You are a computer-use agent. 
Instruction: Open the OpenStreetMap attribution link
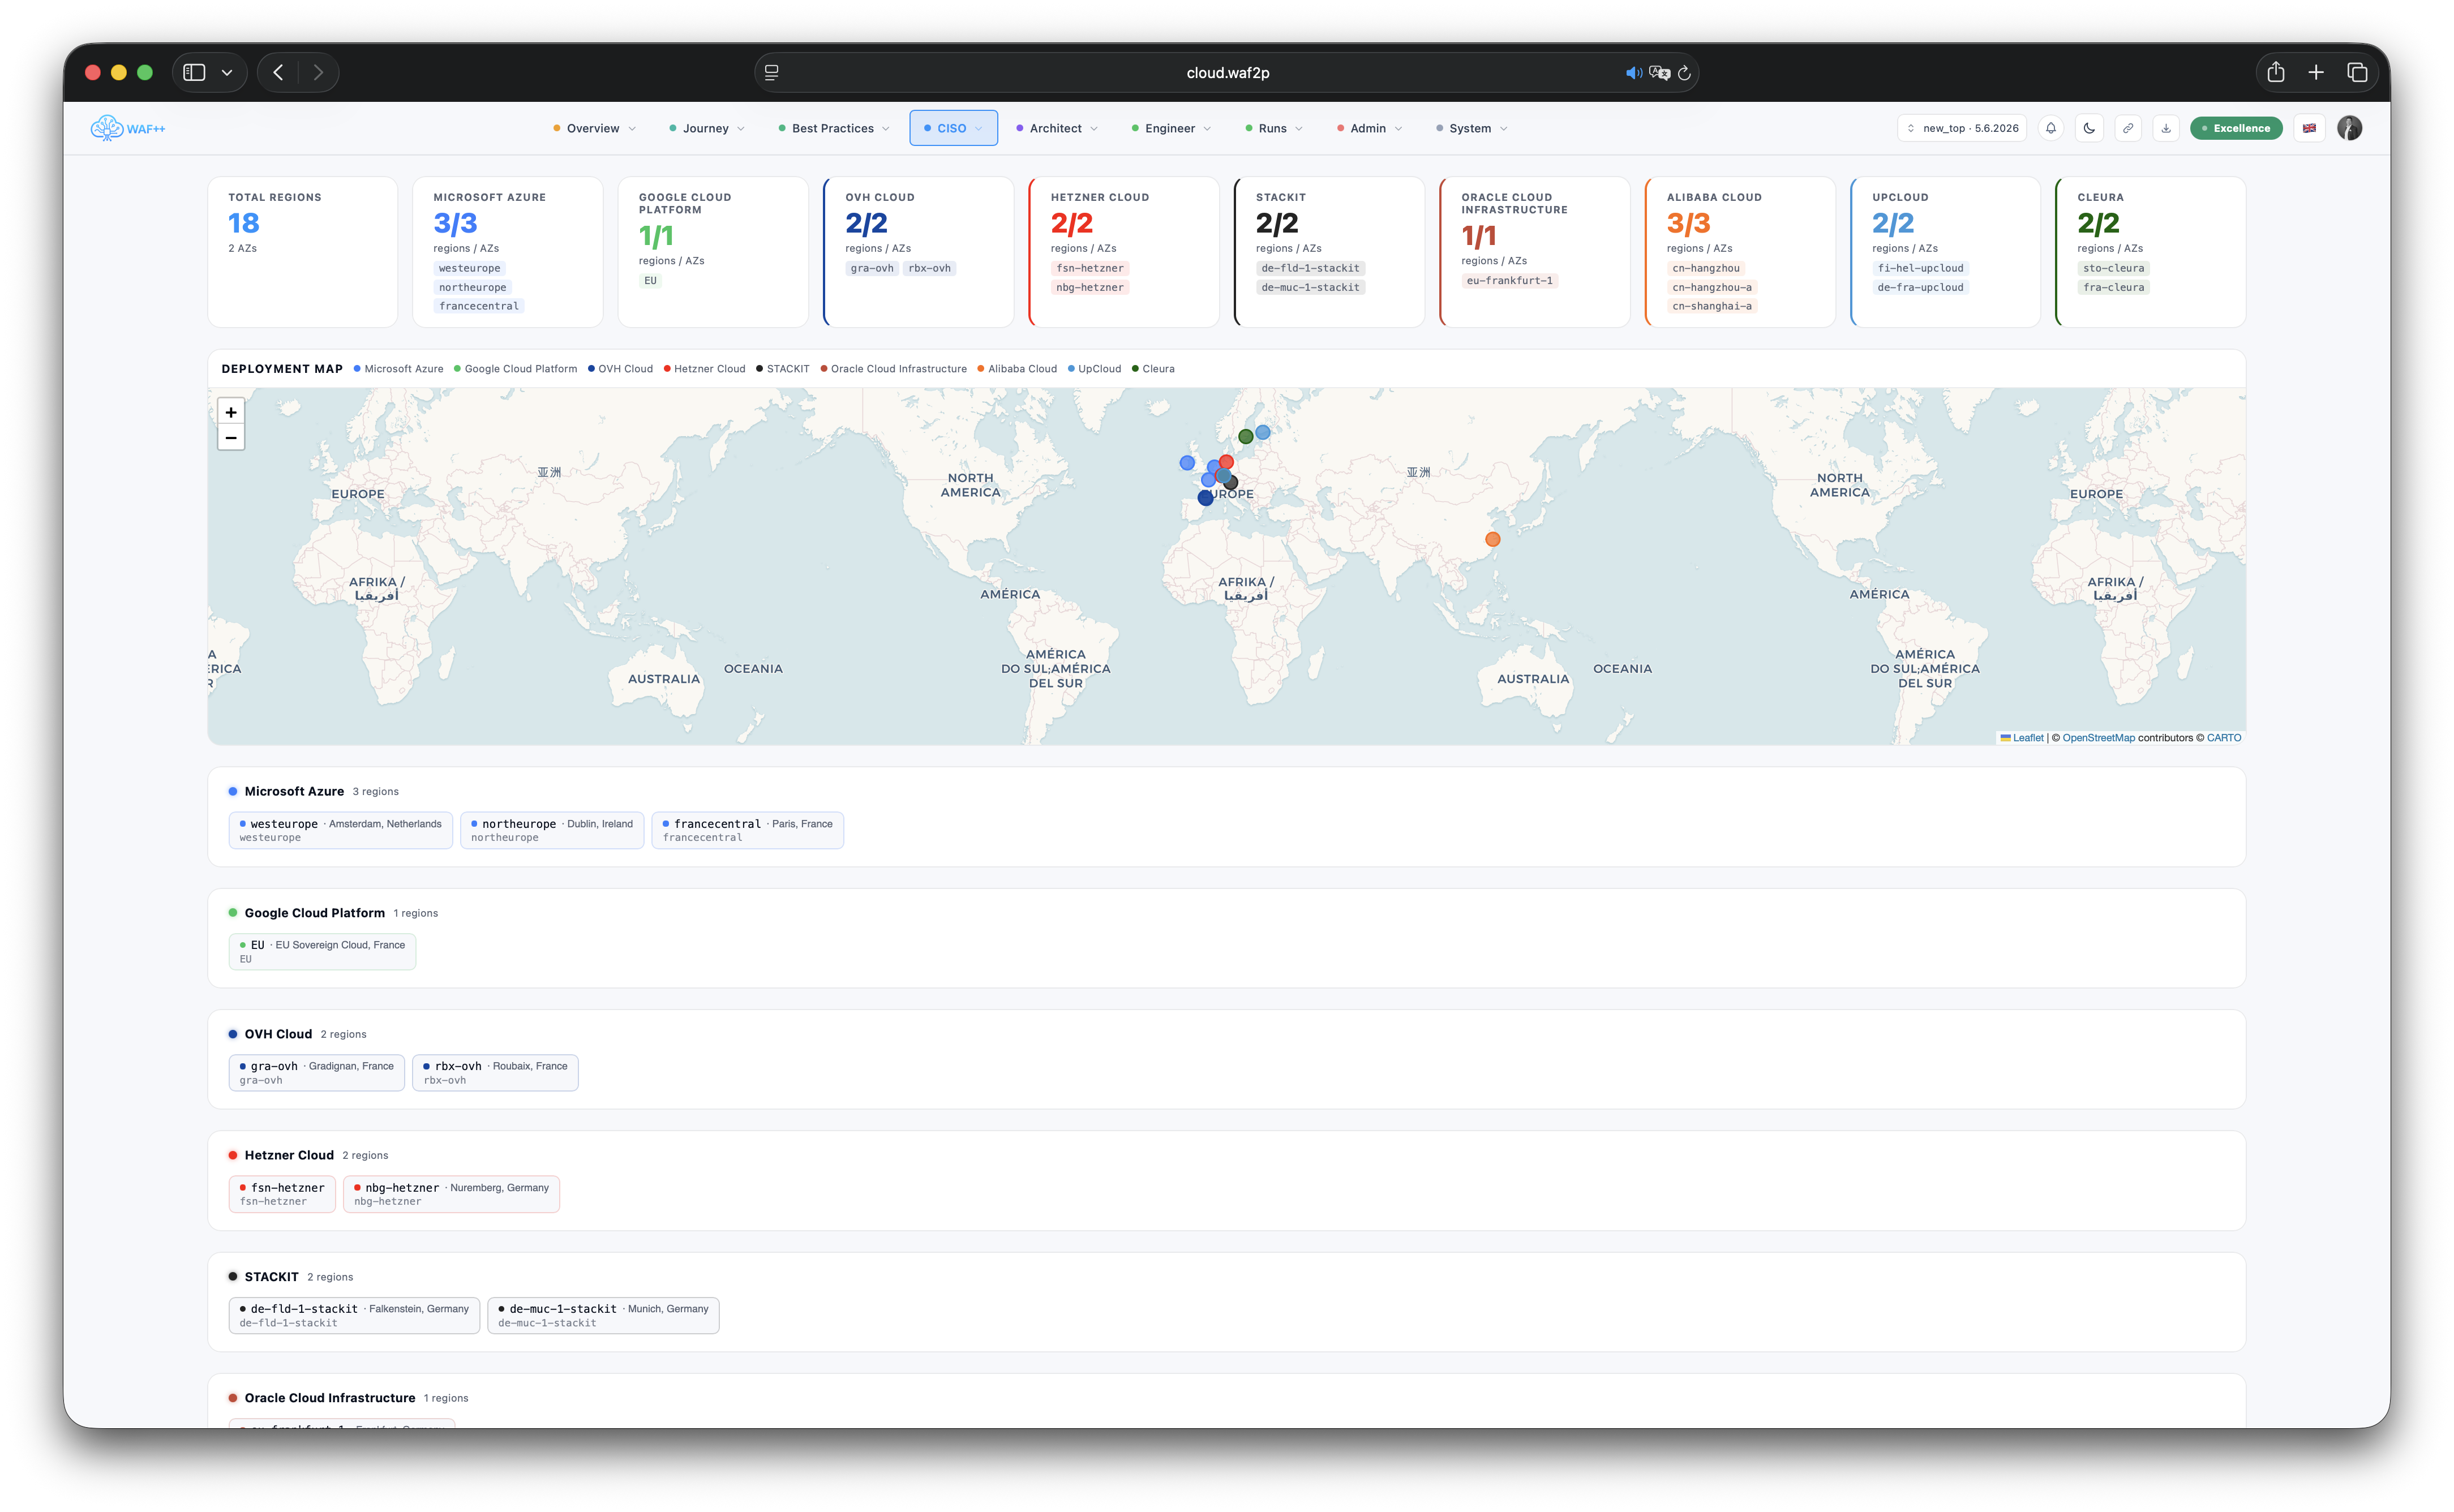2098,738
